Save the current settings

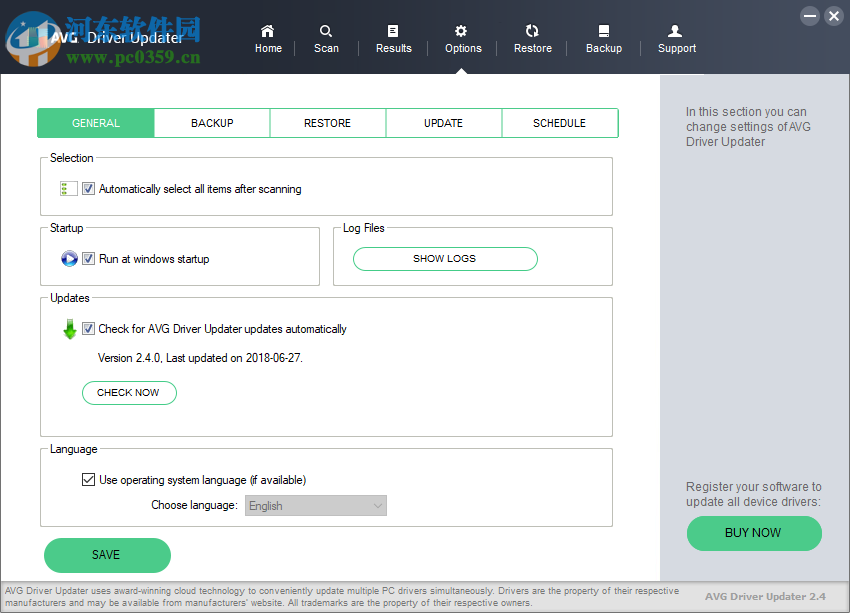click(x=106, y=555)
